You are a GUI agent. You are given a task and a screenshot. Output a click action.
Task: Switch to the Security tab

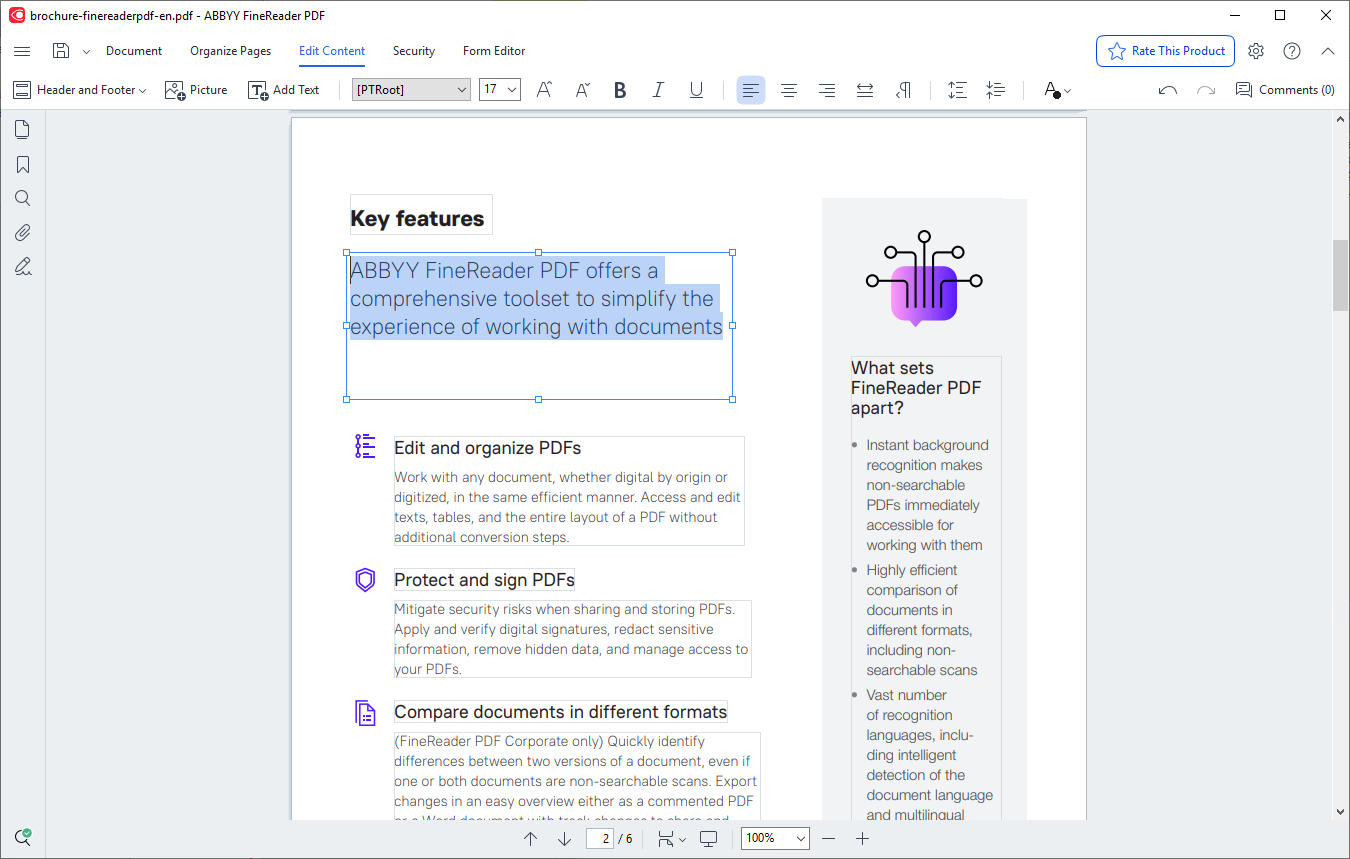(413, 51)
